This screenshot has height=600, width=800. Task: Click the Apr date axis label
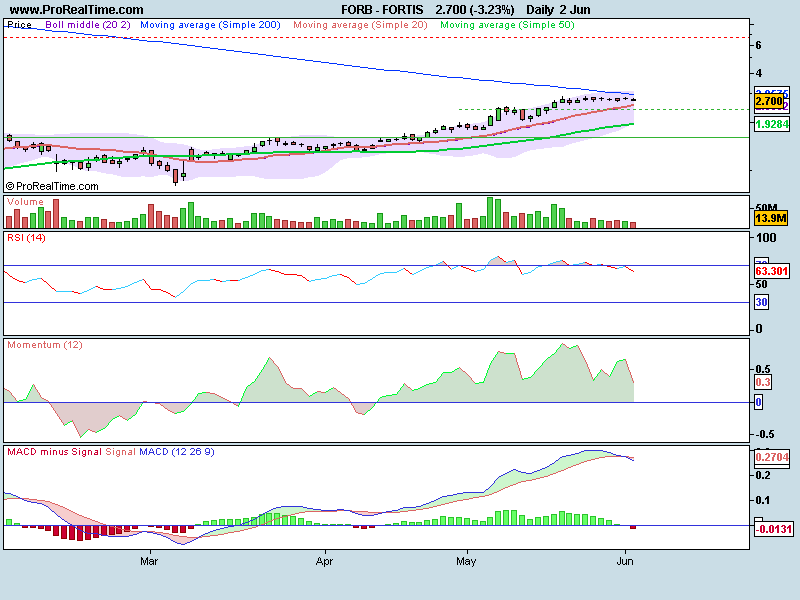(324, 561)
